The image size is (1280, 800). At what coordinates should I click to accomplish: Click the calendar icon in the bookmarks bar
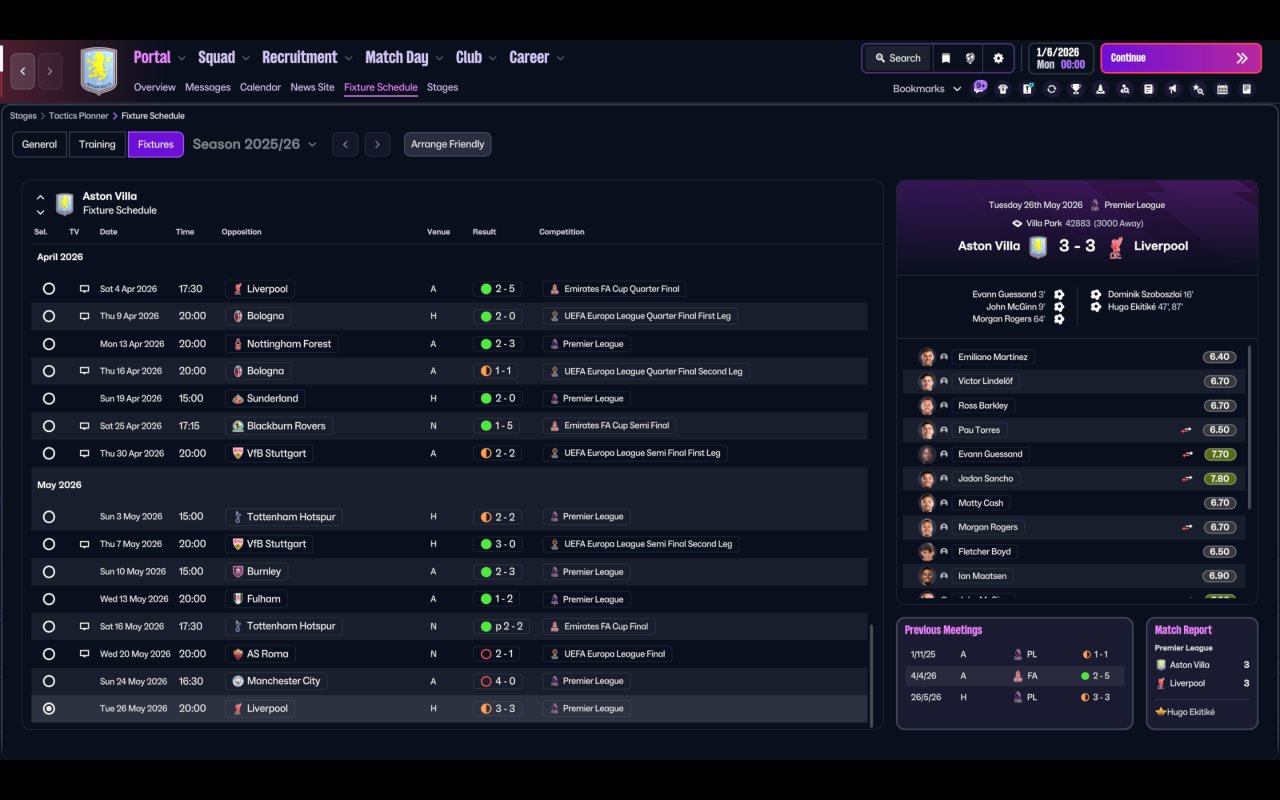tap(1222, 89)
